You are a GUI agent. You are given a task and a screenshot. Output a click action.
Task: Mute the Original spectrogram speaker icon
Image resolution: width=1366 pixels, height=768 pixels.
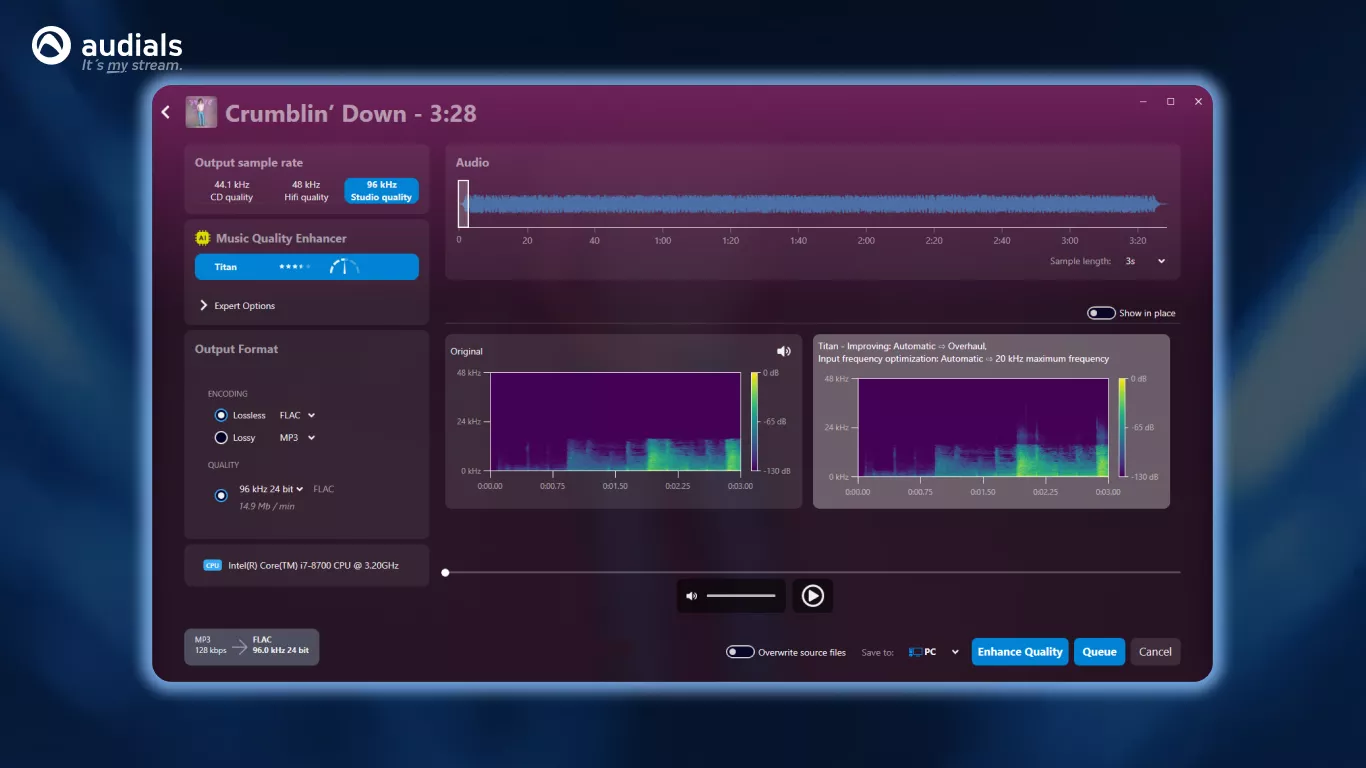pyautogui.click(x=783, y=351)
